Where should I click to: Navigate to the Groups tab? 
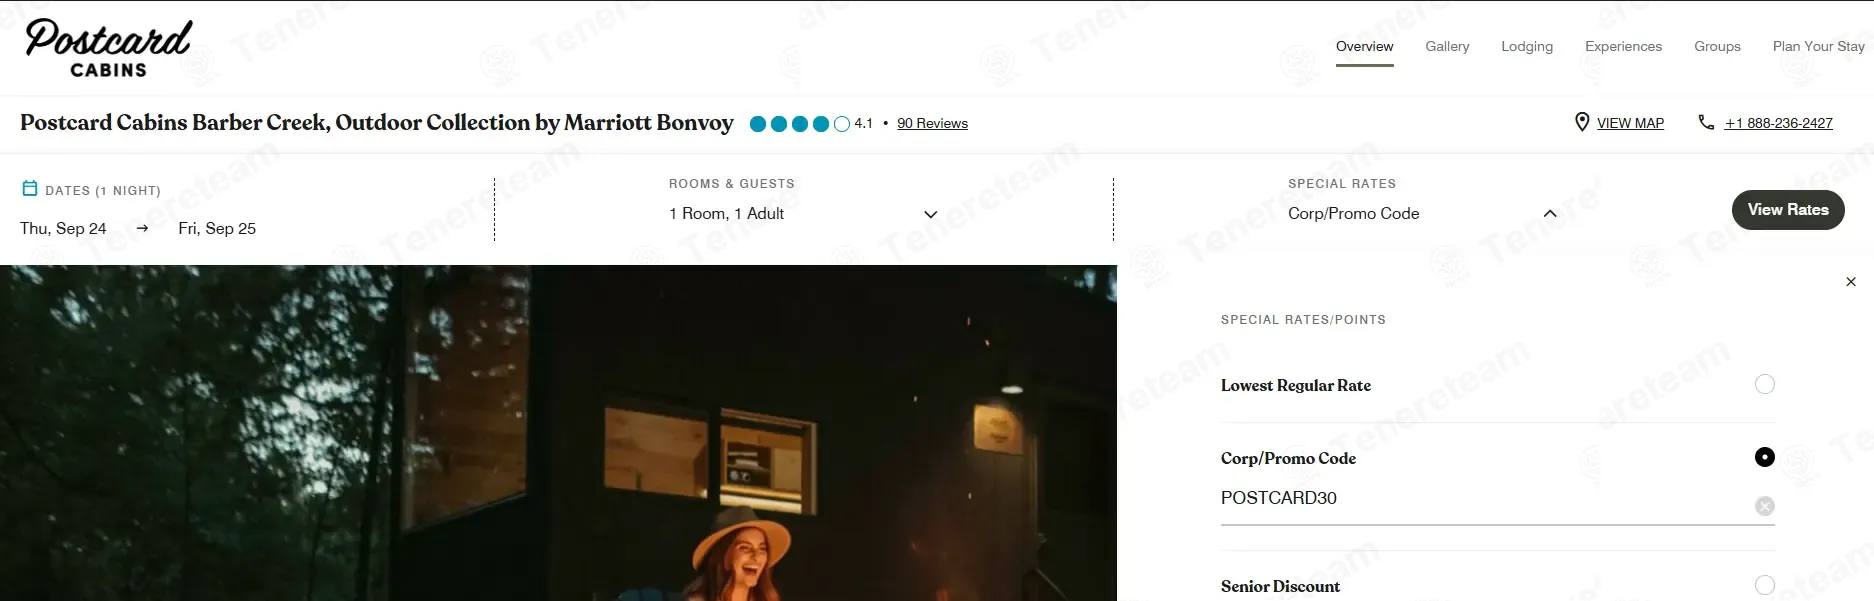coord(1717,47)
